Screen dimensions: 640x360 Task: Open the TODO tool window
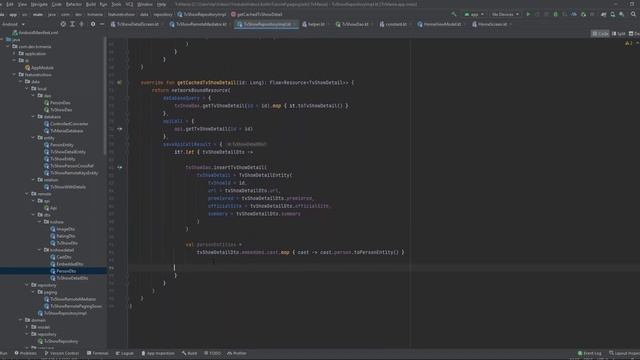pyautogui.click(x=212, y=353)
